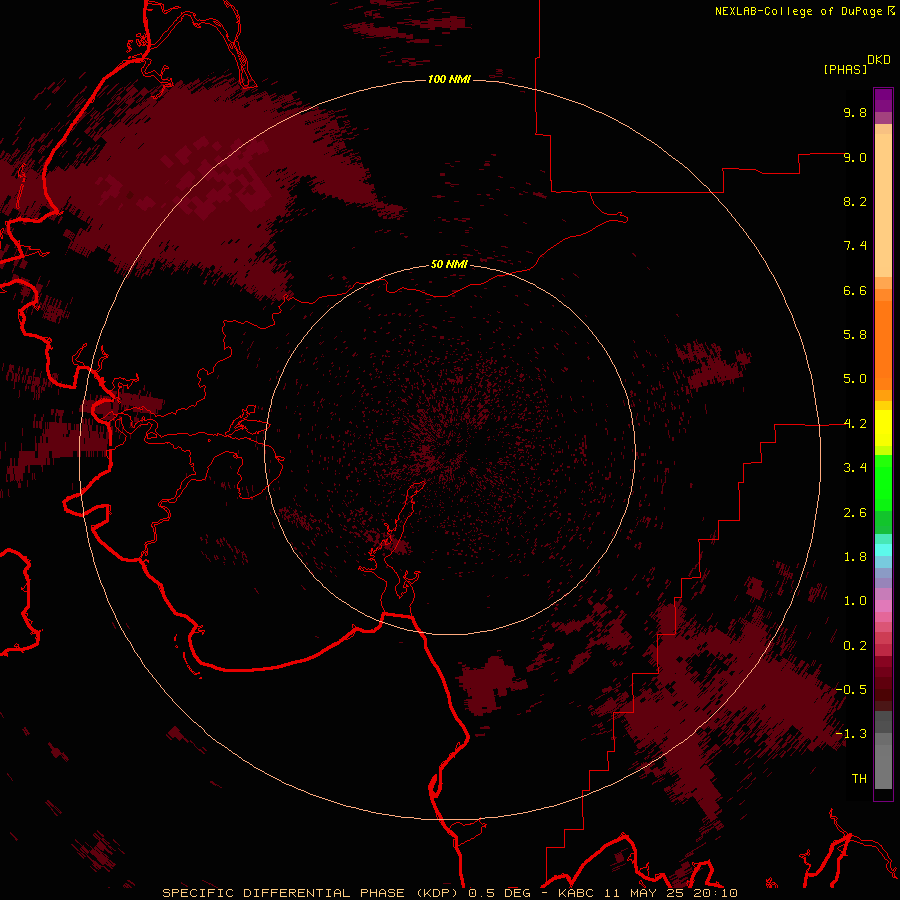
Task: Click the 100 NMI range ring label
Action: click(449, 79)
